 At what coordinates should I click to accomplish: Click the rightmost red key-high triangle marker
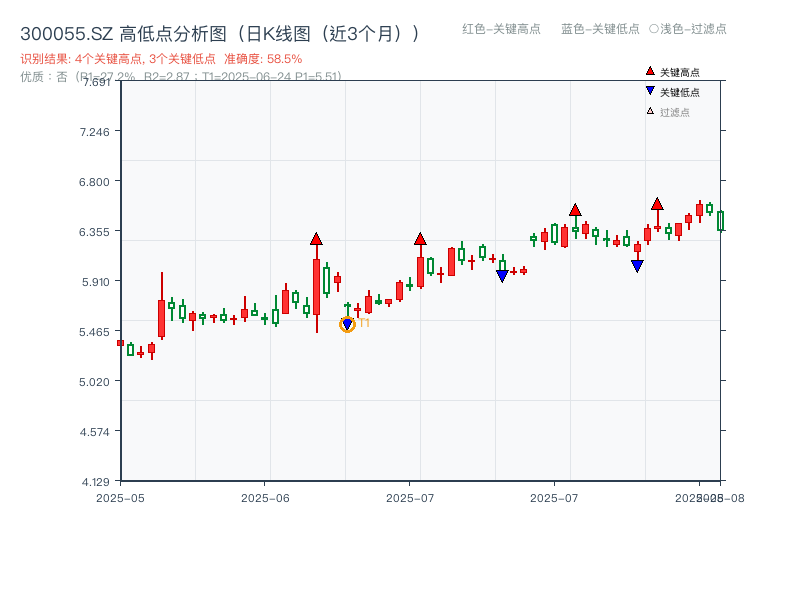[658, 204]
